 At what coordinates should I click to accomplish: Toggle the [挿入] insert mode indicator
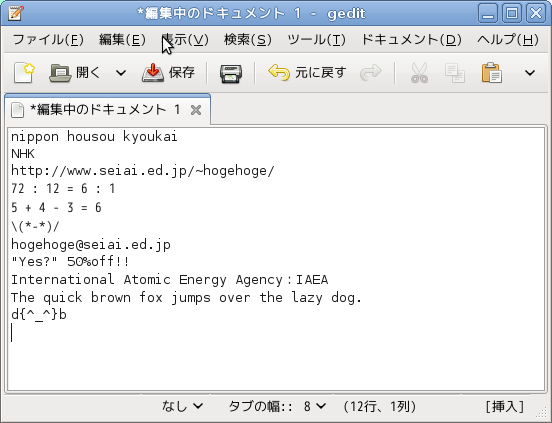pyautogui.click(x=505, y=406)
